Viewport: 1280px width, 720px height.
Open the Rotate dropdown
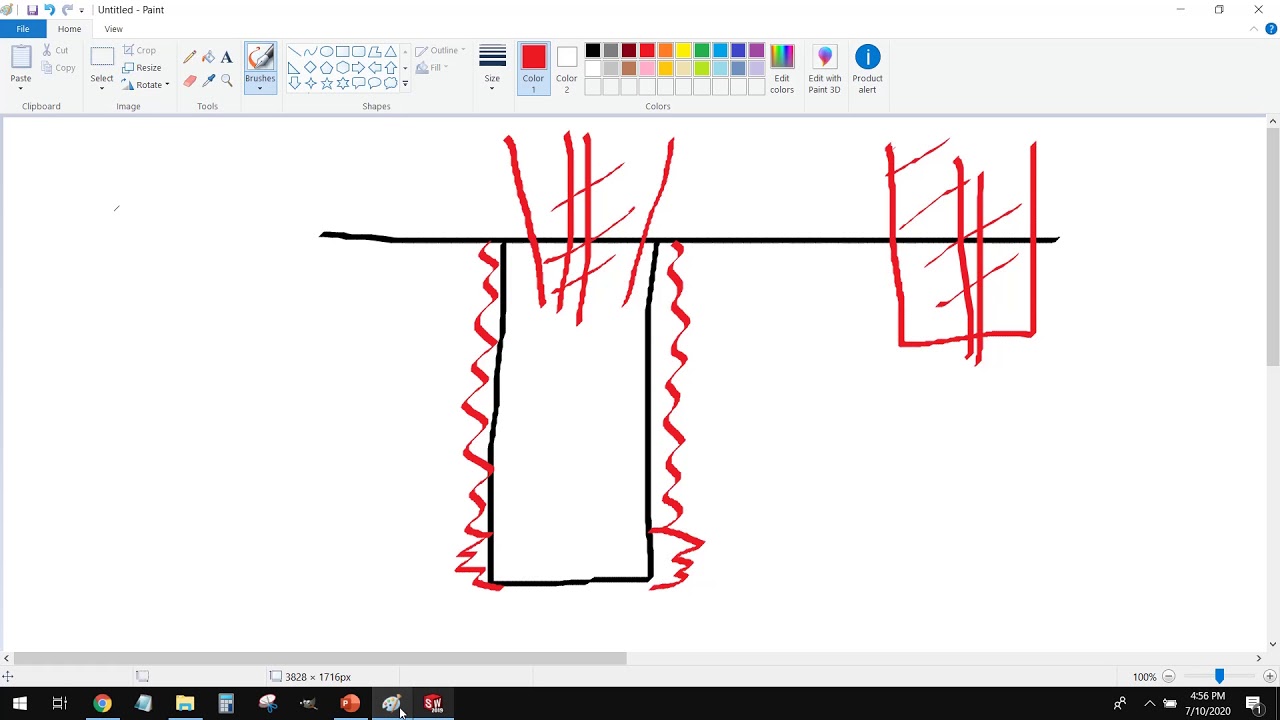tap(146, 85)
